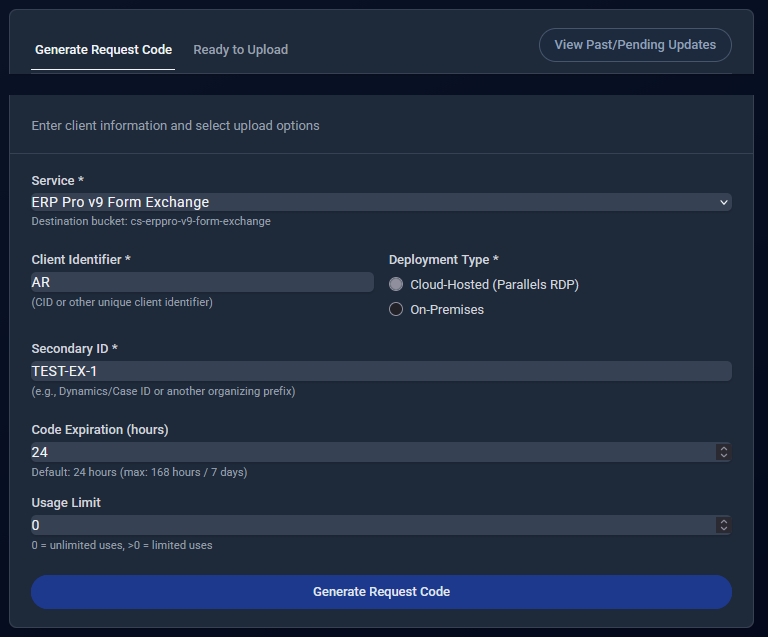Image resolution: width=768 pixels, height=637 pixels.
Task: Click 'Enter client information' heading text
Action: point(175,126)
